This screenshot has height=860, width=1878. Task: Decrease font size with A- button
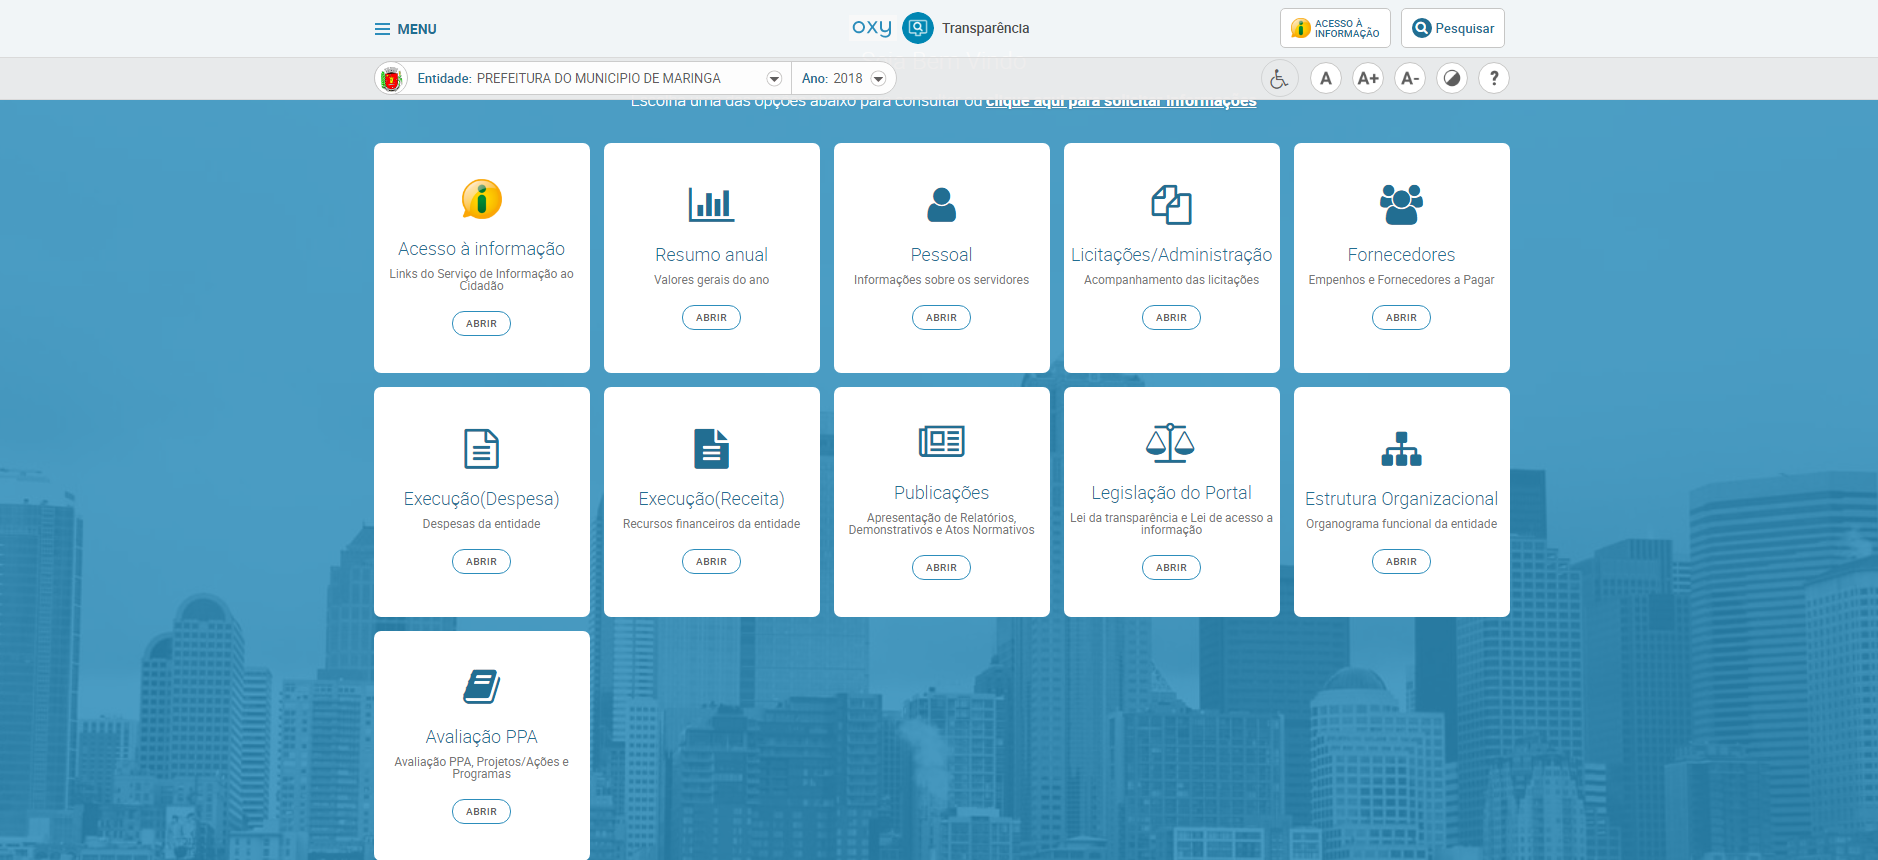(1410, 78)
